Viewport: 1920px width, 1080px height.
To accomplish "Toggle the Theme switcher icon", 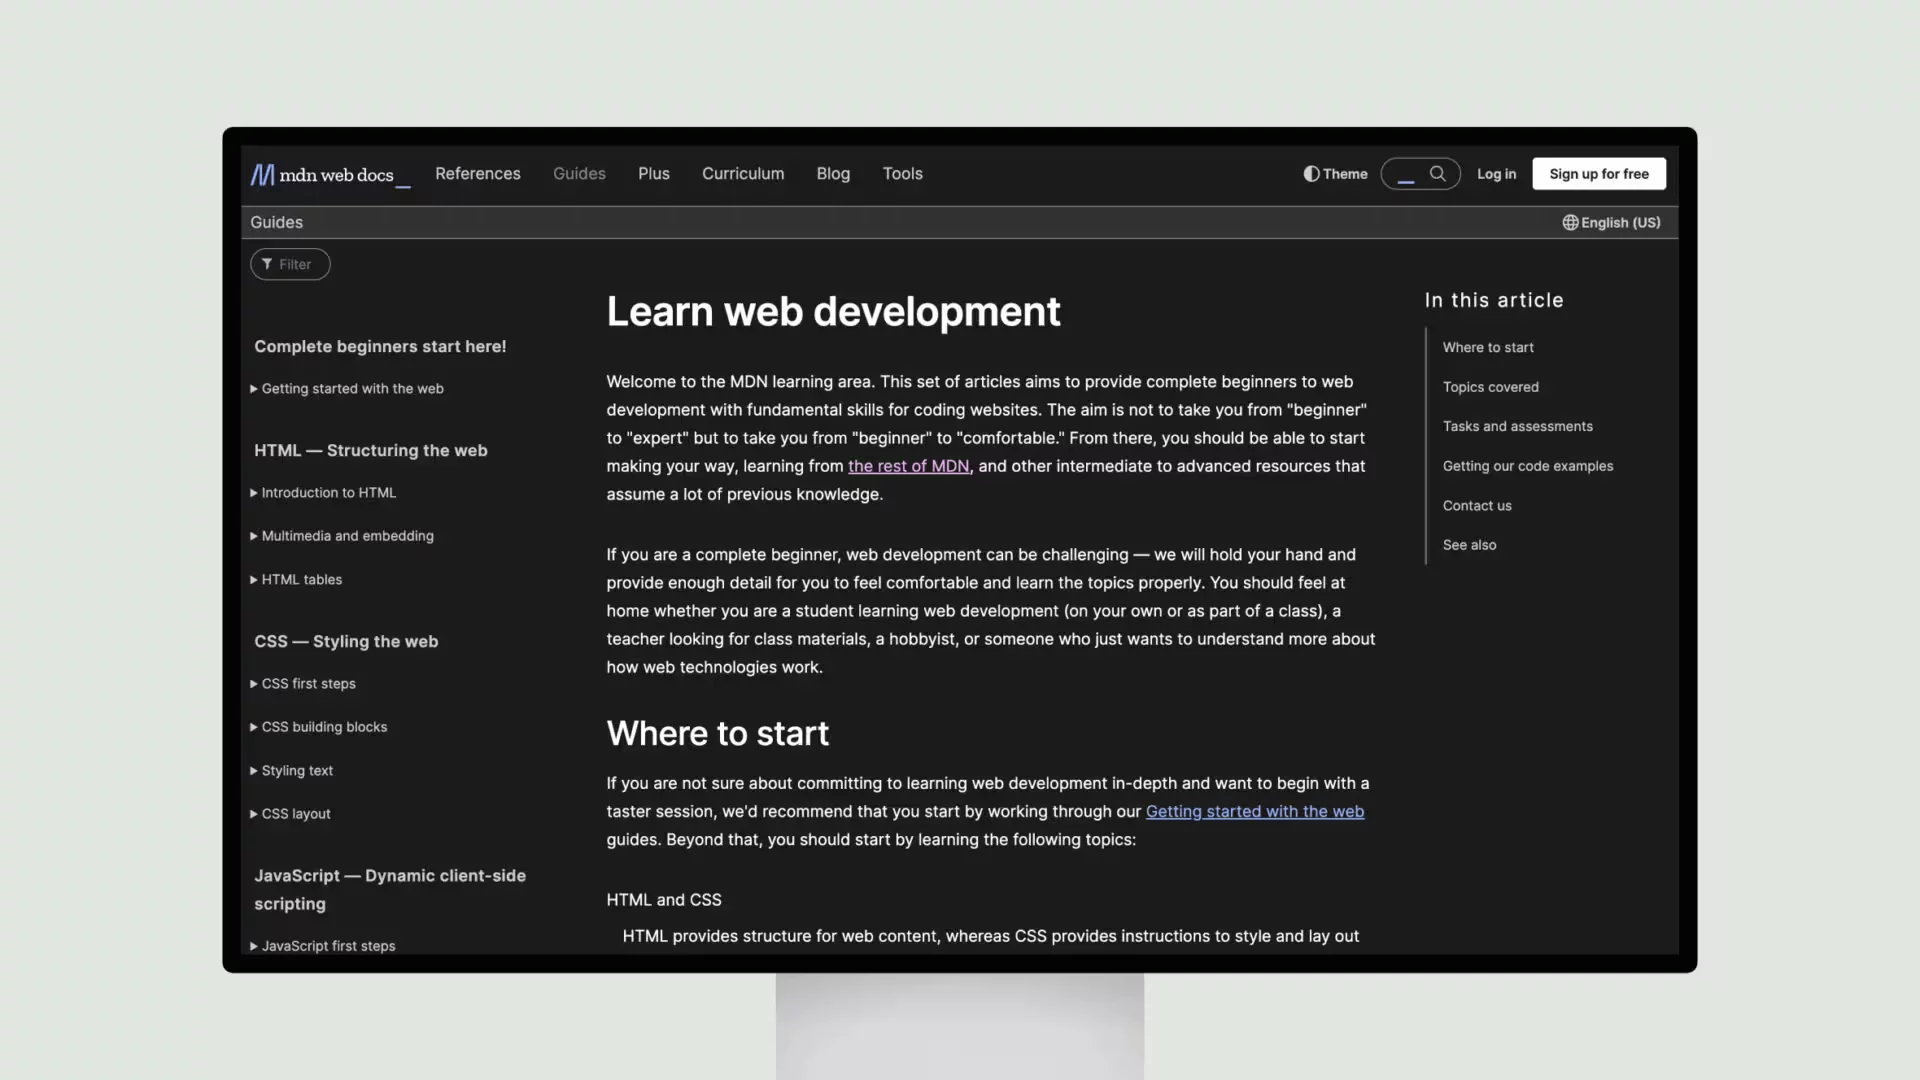I will (x=1311, y=173).
